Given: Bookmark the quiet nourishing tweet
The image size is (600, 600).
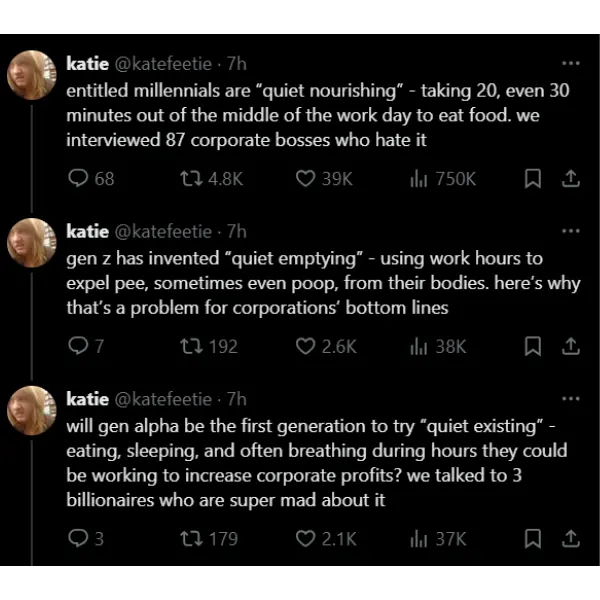Looking at the screenshot, I should click(x=533, y=179).
